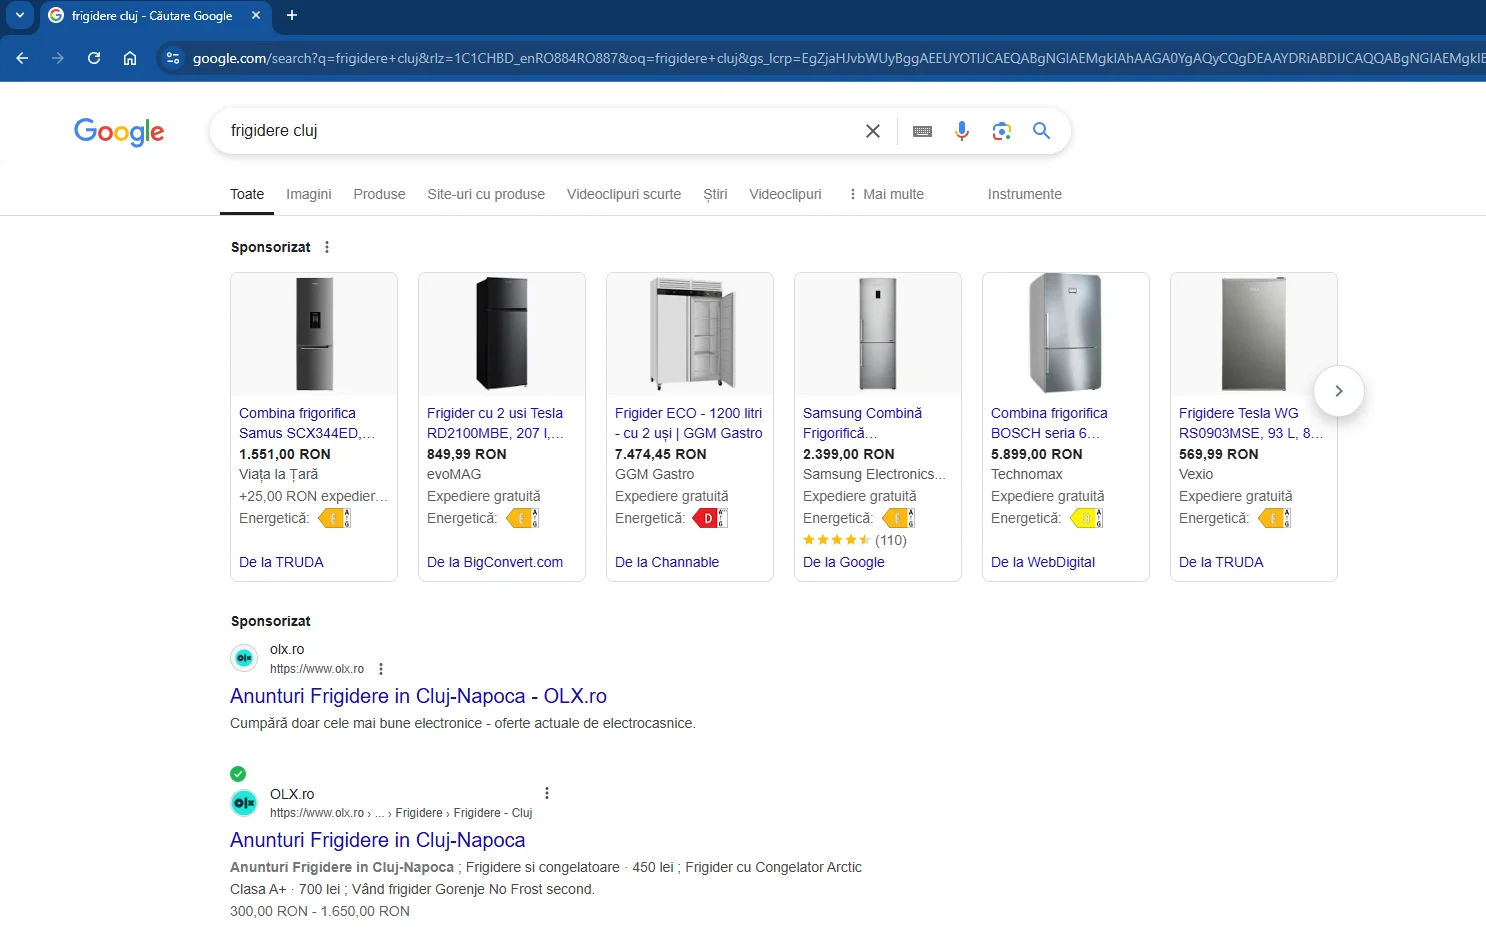Open Anunturi Frigidere in Cluj-Napoca - OLX.ro link

pos(418,696)
